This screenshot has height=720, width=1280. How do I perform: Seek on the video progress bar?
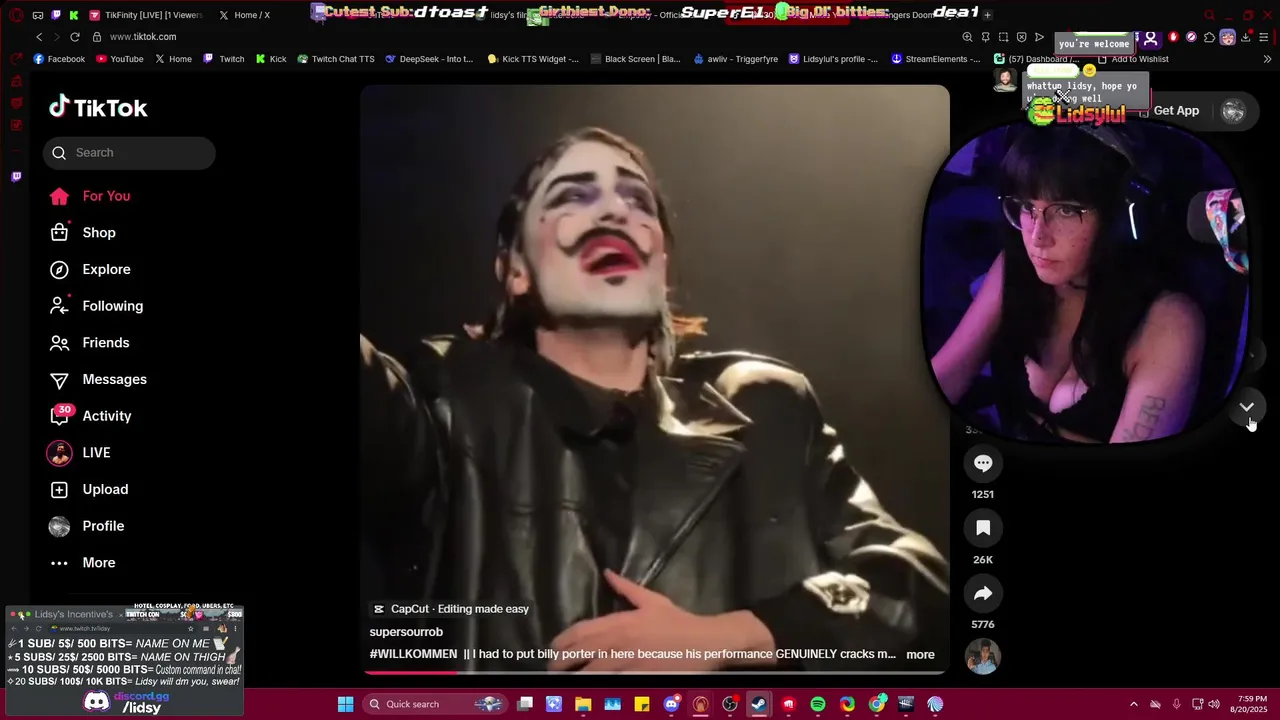[655, 672]
